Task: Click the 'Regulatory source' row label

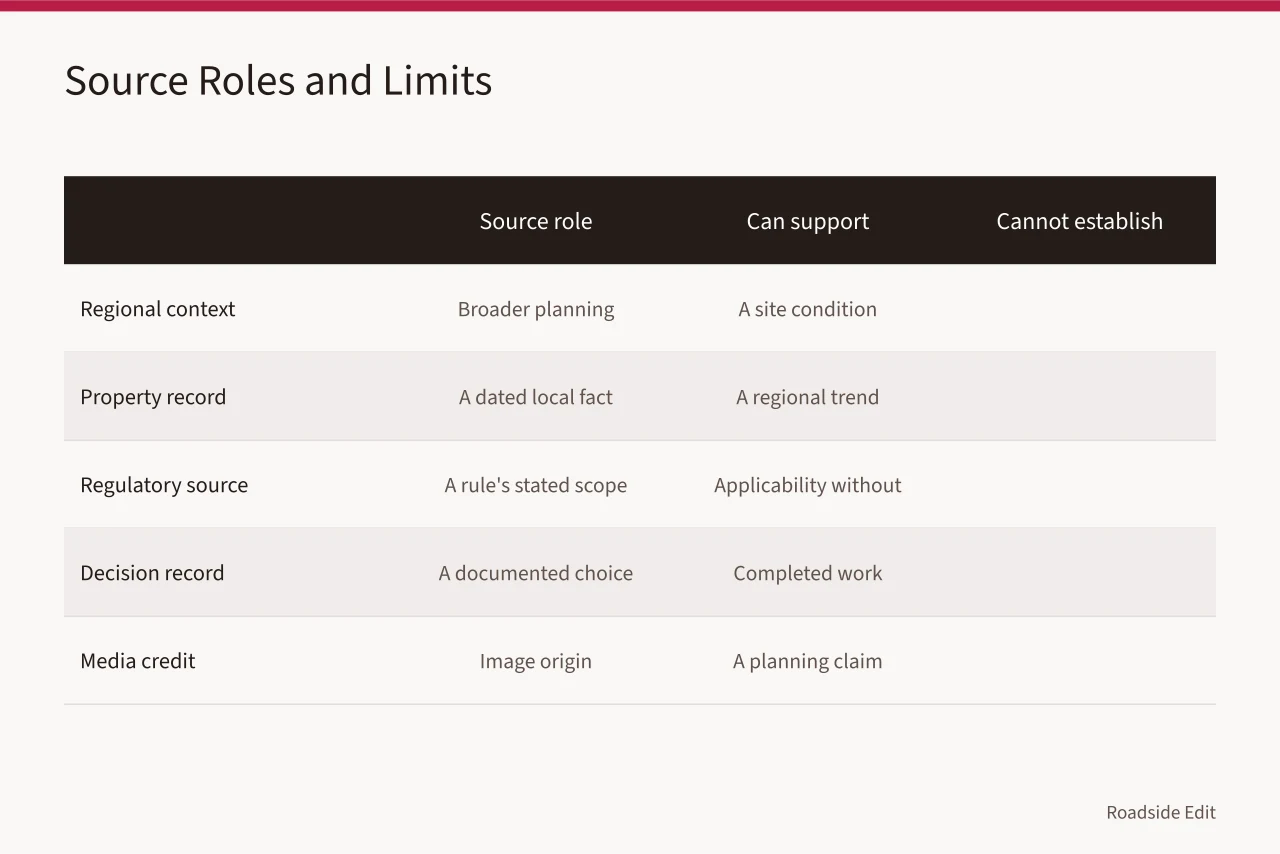Action: click(164, 485)
